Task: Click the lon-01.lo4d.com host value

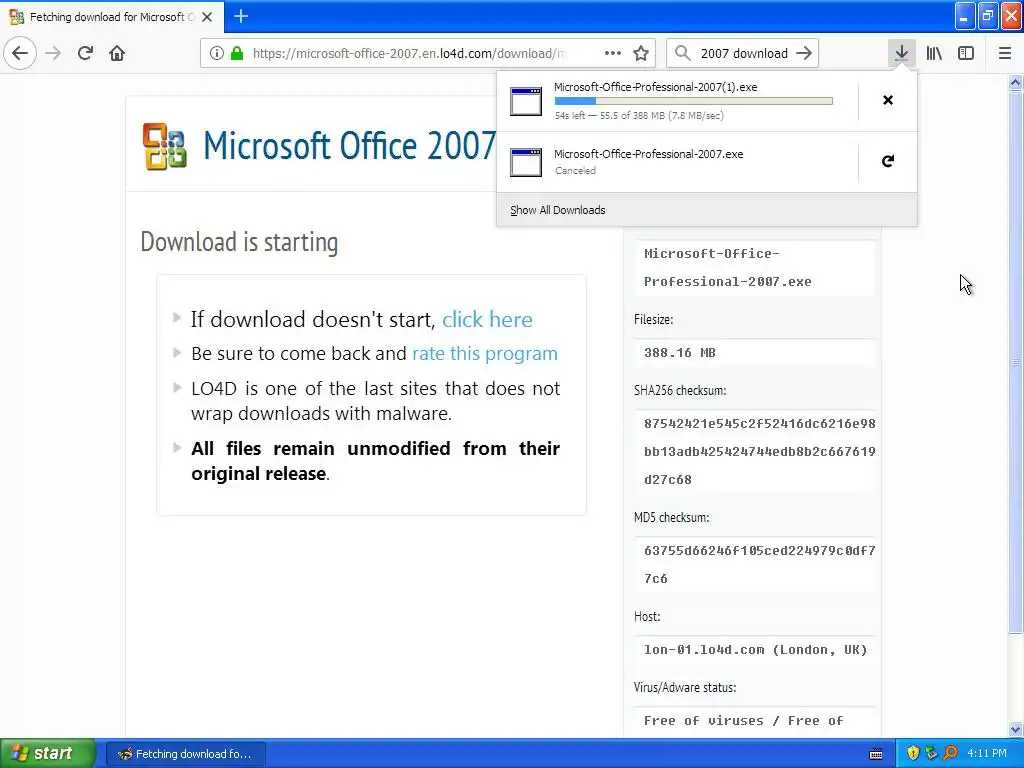Action: pos(756,650)
